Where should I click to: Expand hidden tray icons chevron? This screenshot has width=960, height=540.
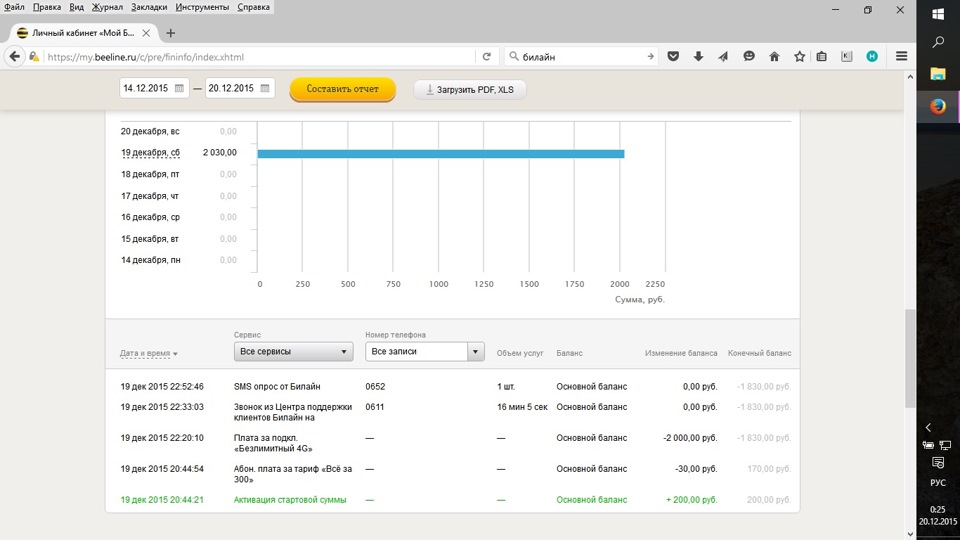[928, 427]
